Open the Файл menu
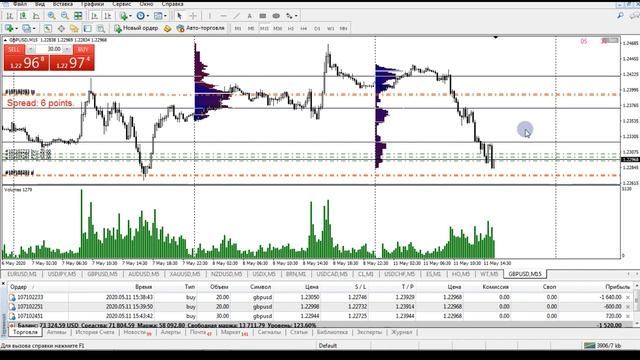The height and width of the screenshot is (360, 640). tap(20, 4)
